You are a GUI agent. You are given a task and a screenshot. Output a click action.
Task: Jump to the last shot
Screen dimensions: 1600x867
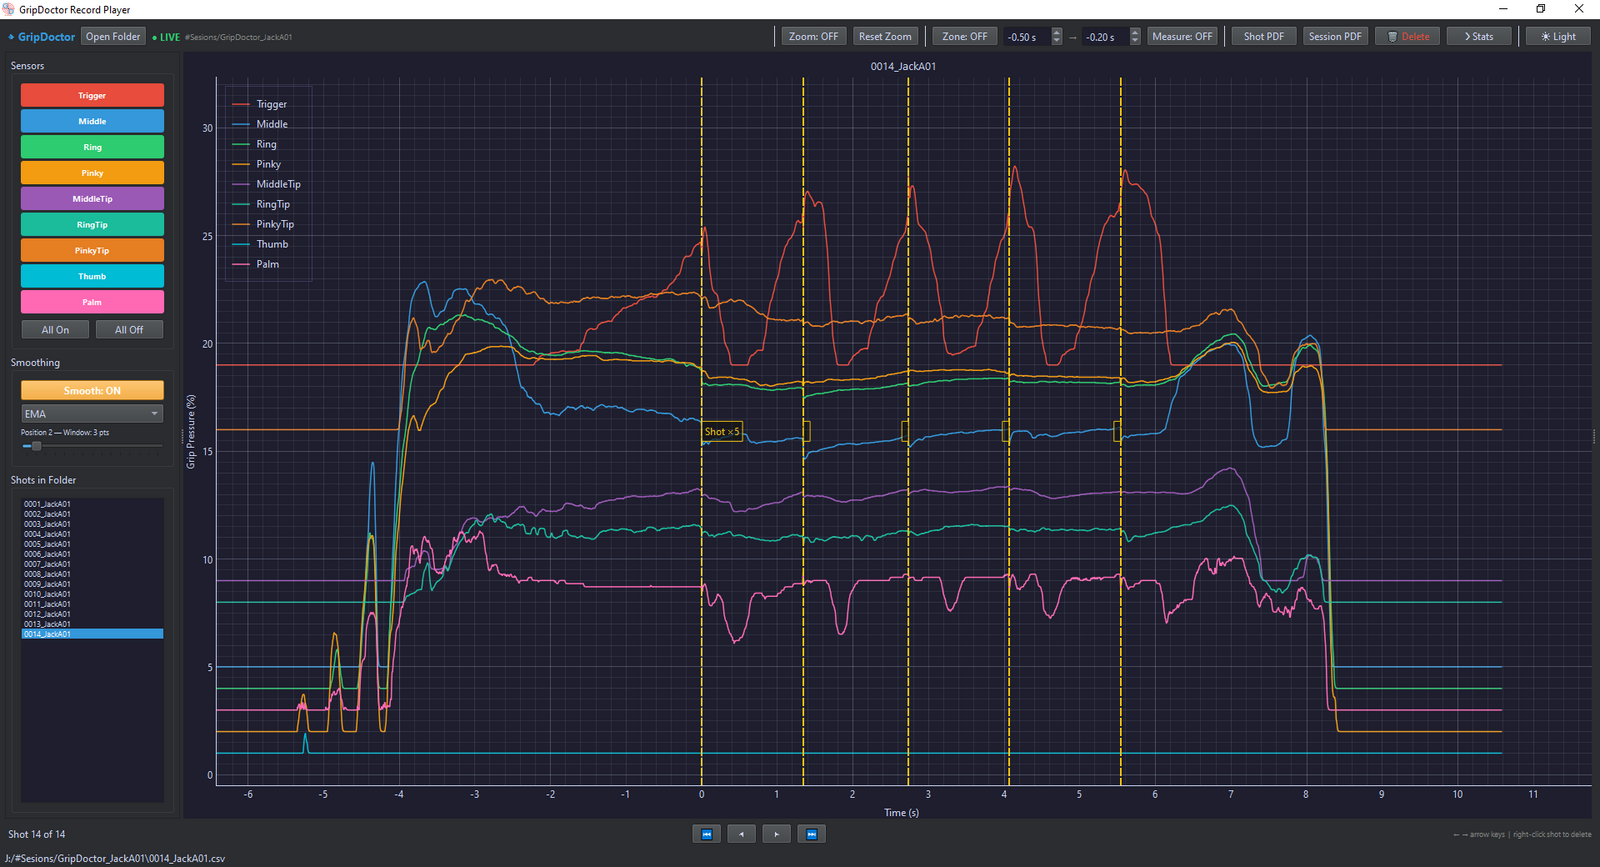(x=812, y=834)
